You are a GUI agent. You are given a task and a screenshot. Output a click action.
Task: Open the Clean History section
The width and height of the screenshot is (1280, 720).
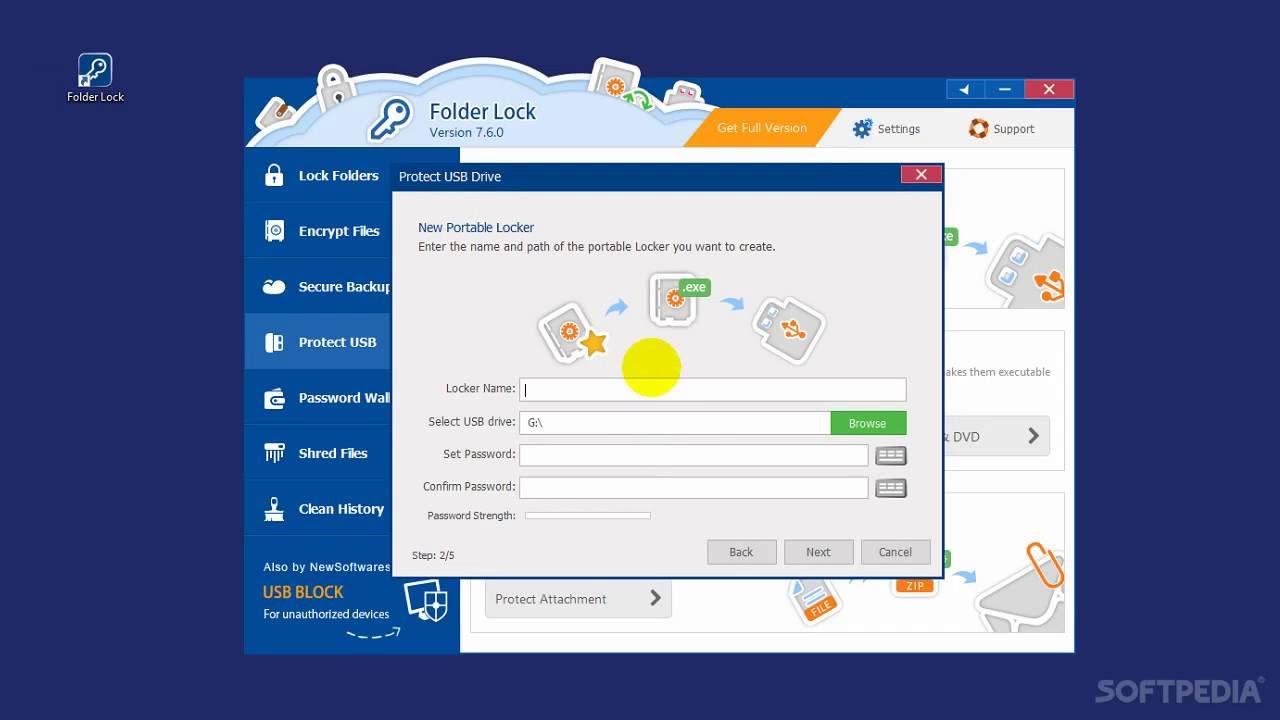[x=320, y=509]
